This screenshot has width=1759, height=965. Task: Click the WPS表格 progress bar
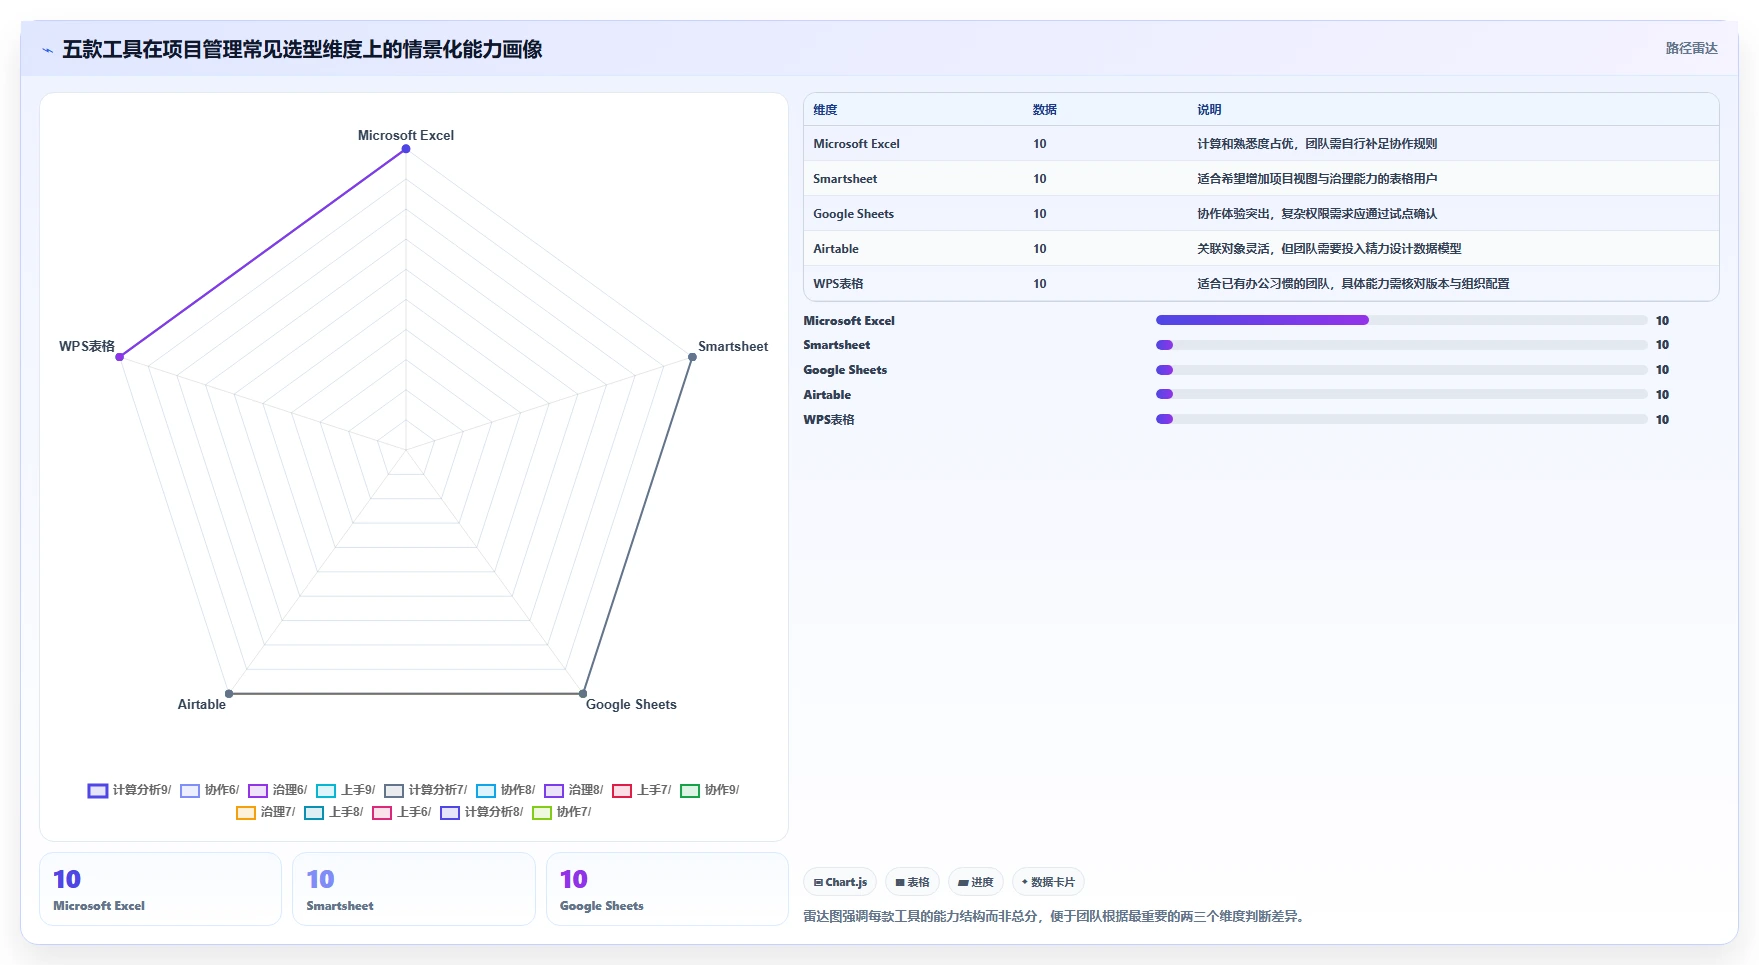pos(1401,419)
